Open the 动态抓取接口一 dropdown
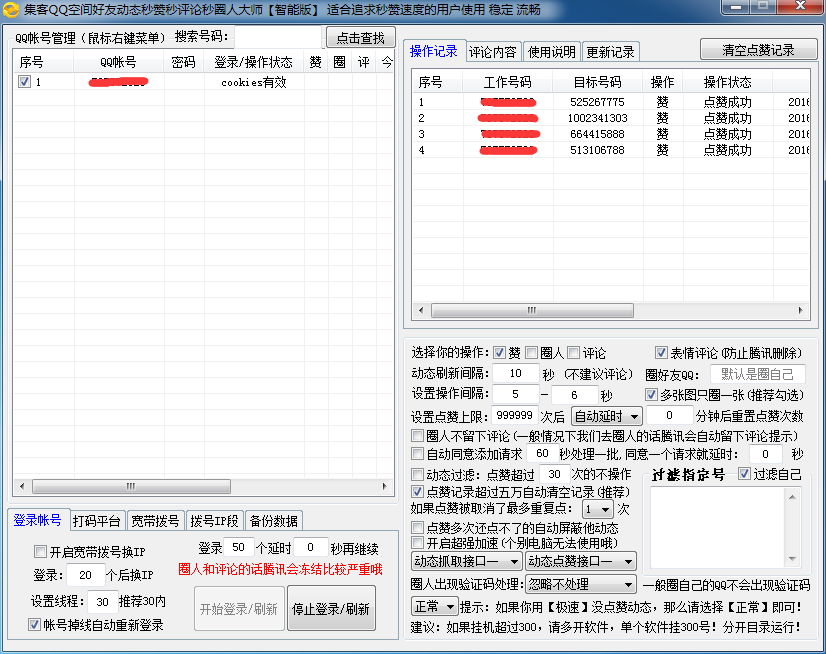The image size is (826, 654). pos(466,561)
